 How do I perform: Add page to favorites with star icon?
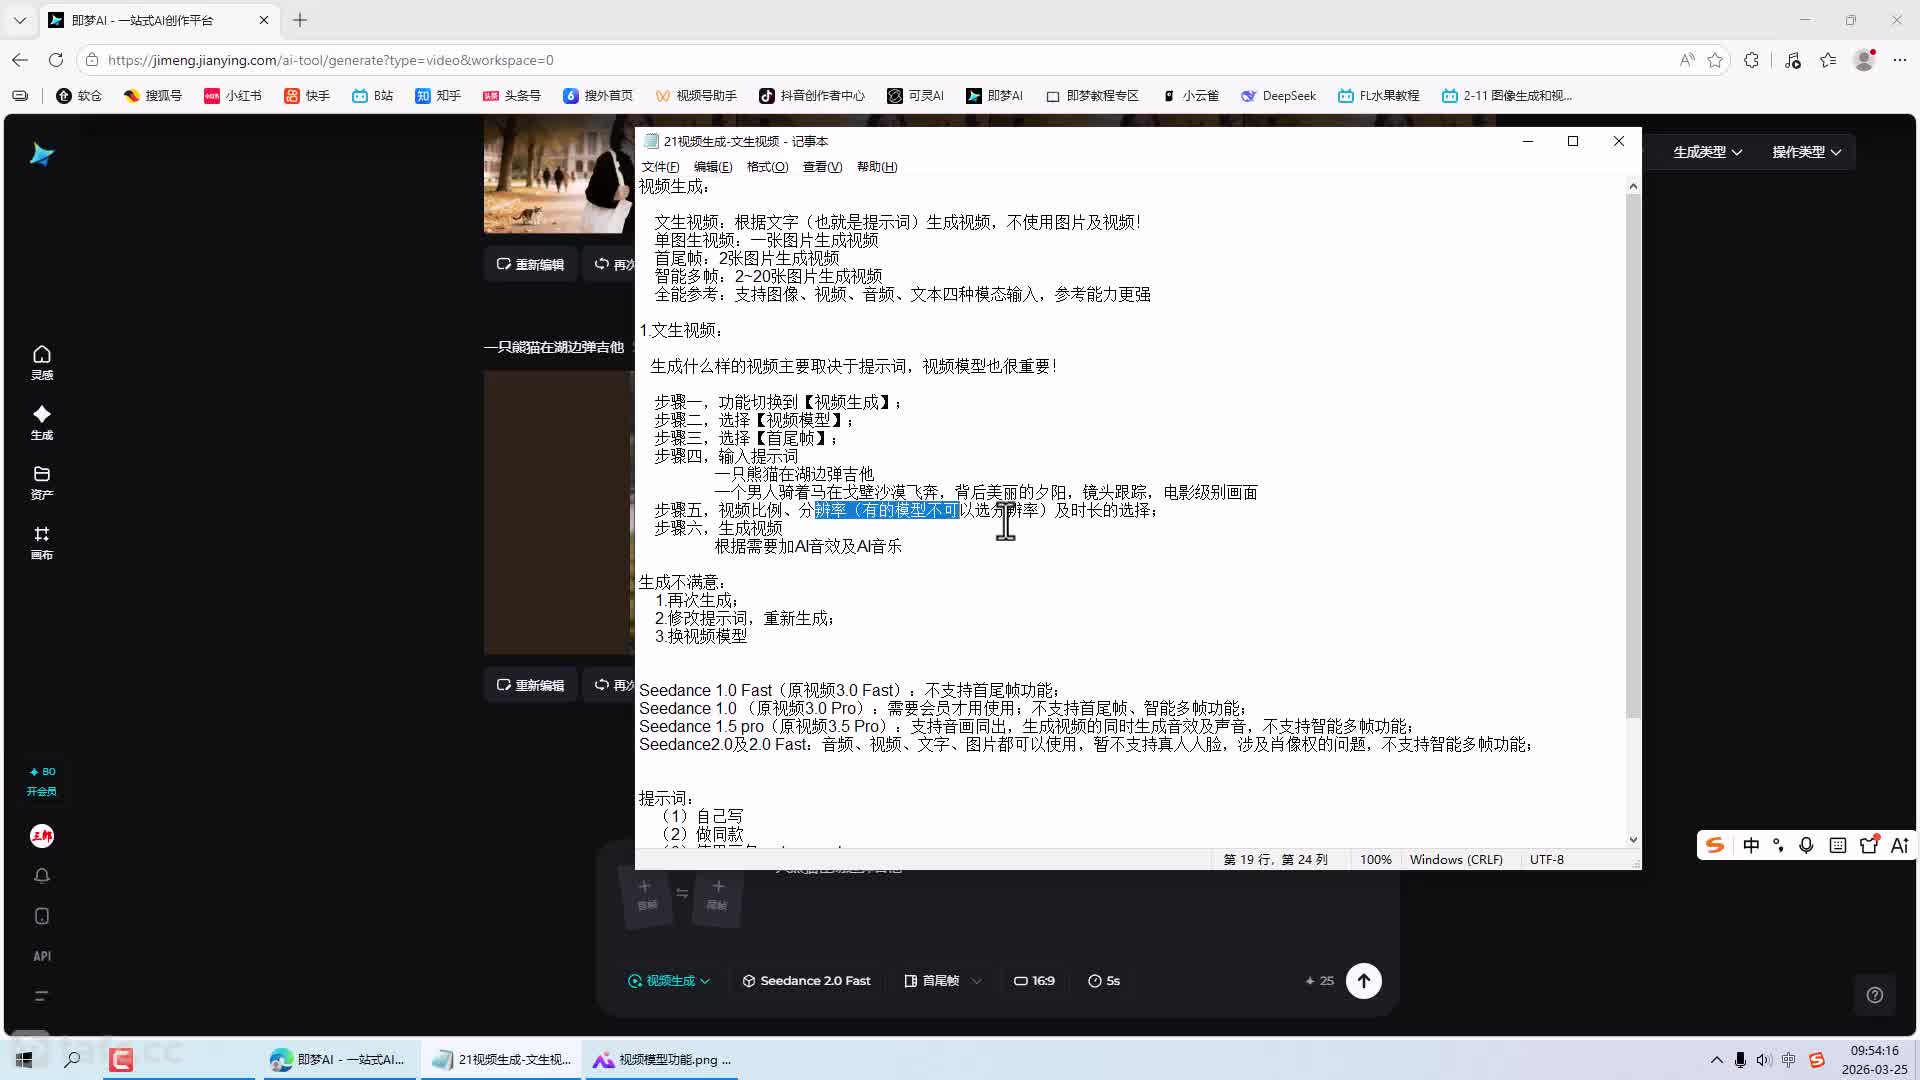point(1715,60)
